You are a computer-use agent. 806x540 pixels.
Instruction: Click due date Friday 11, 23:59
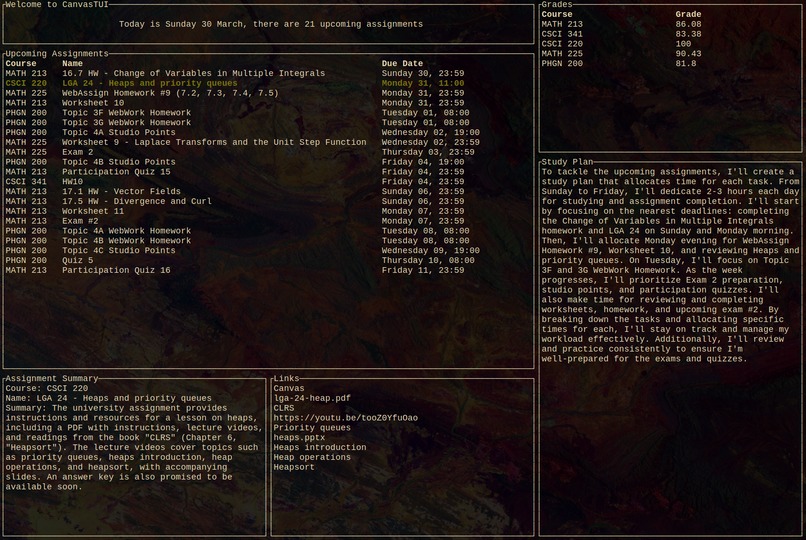[x=423, y=270]
